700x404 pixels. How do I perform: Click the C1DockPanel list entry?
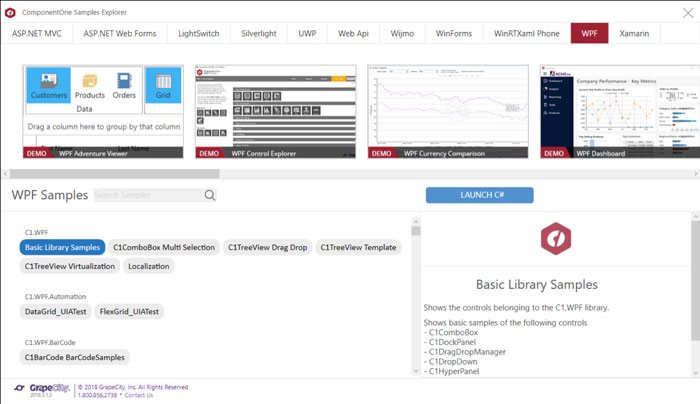450,342
